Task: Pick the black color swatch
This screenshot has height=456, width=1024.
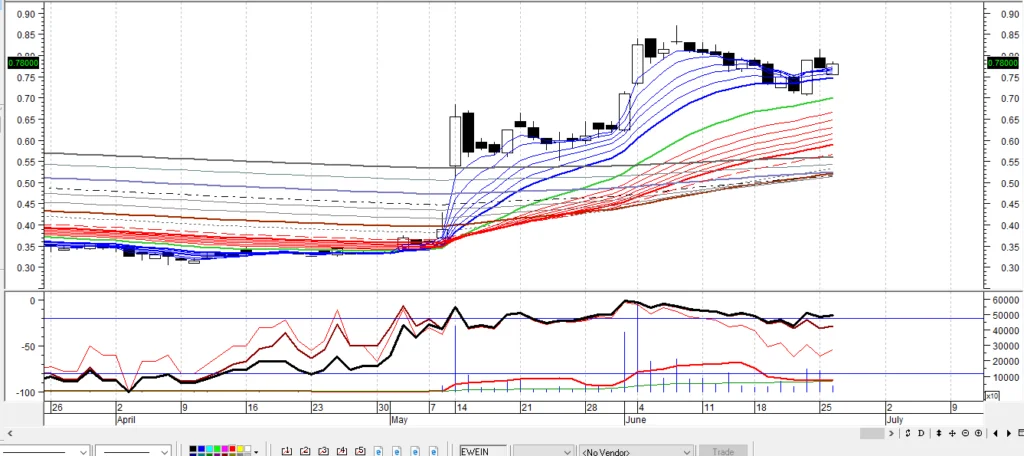Action: [193, 450]
